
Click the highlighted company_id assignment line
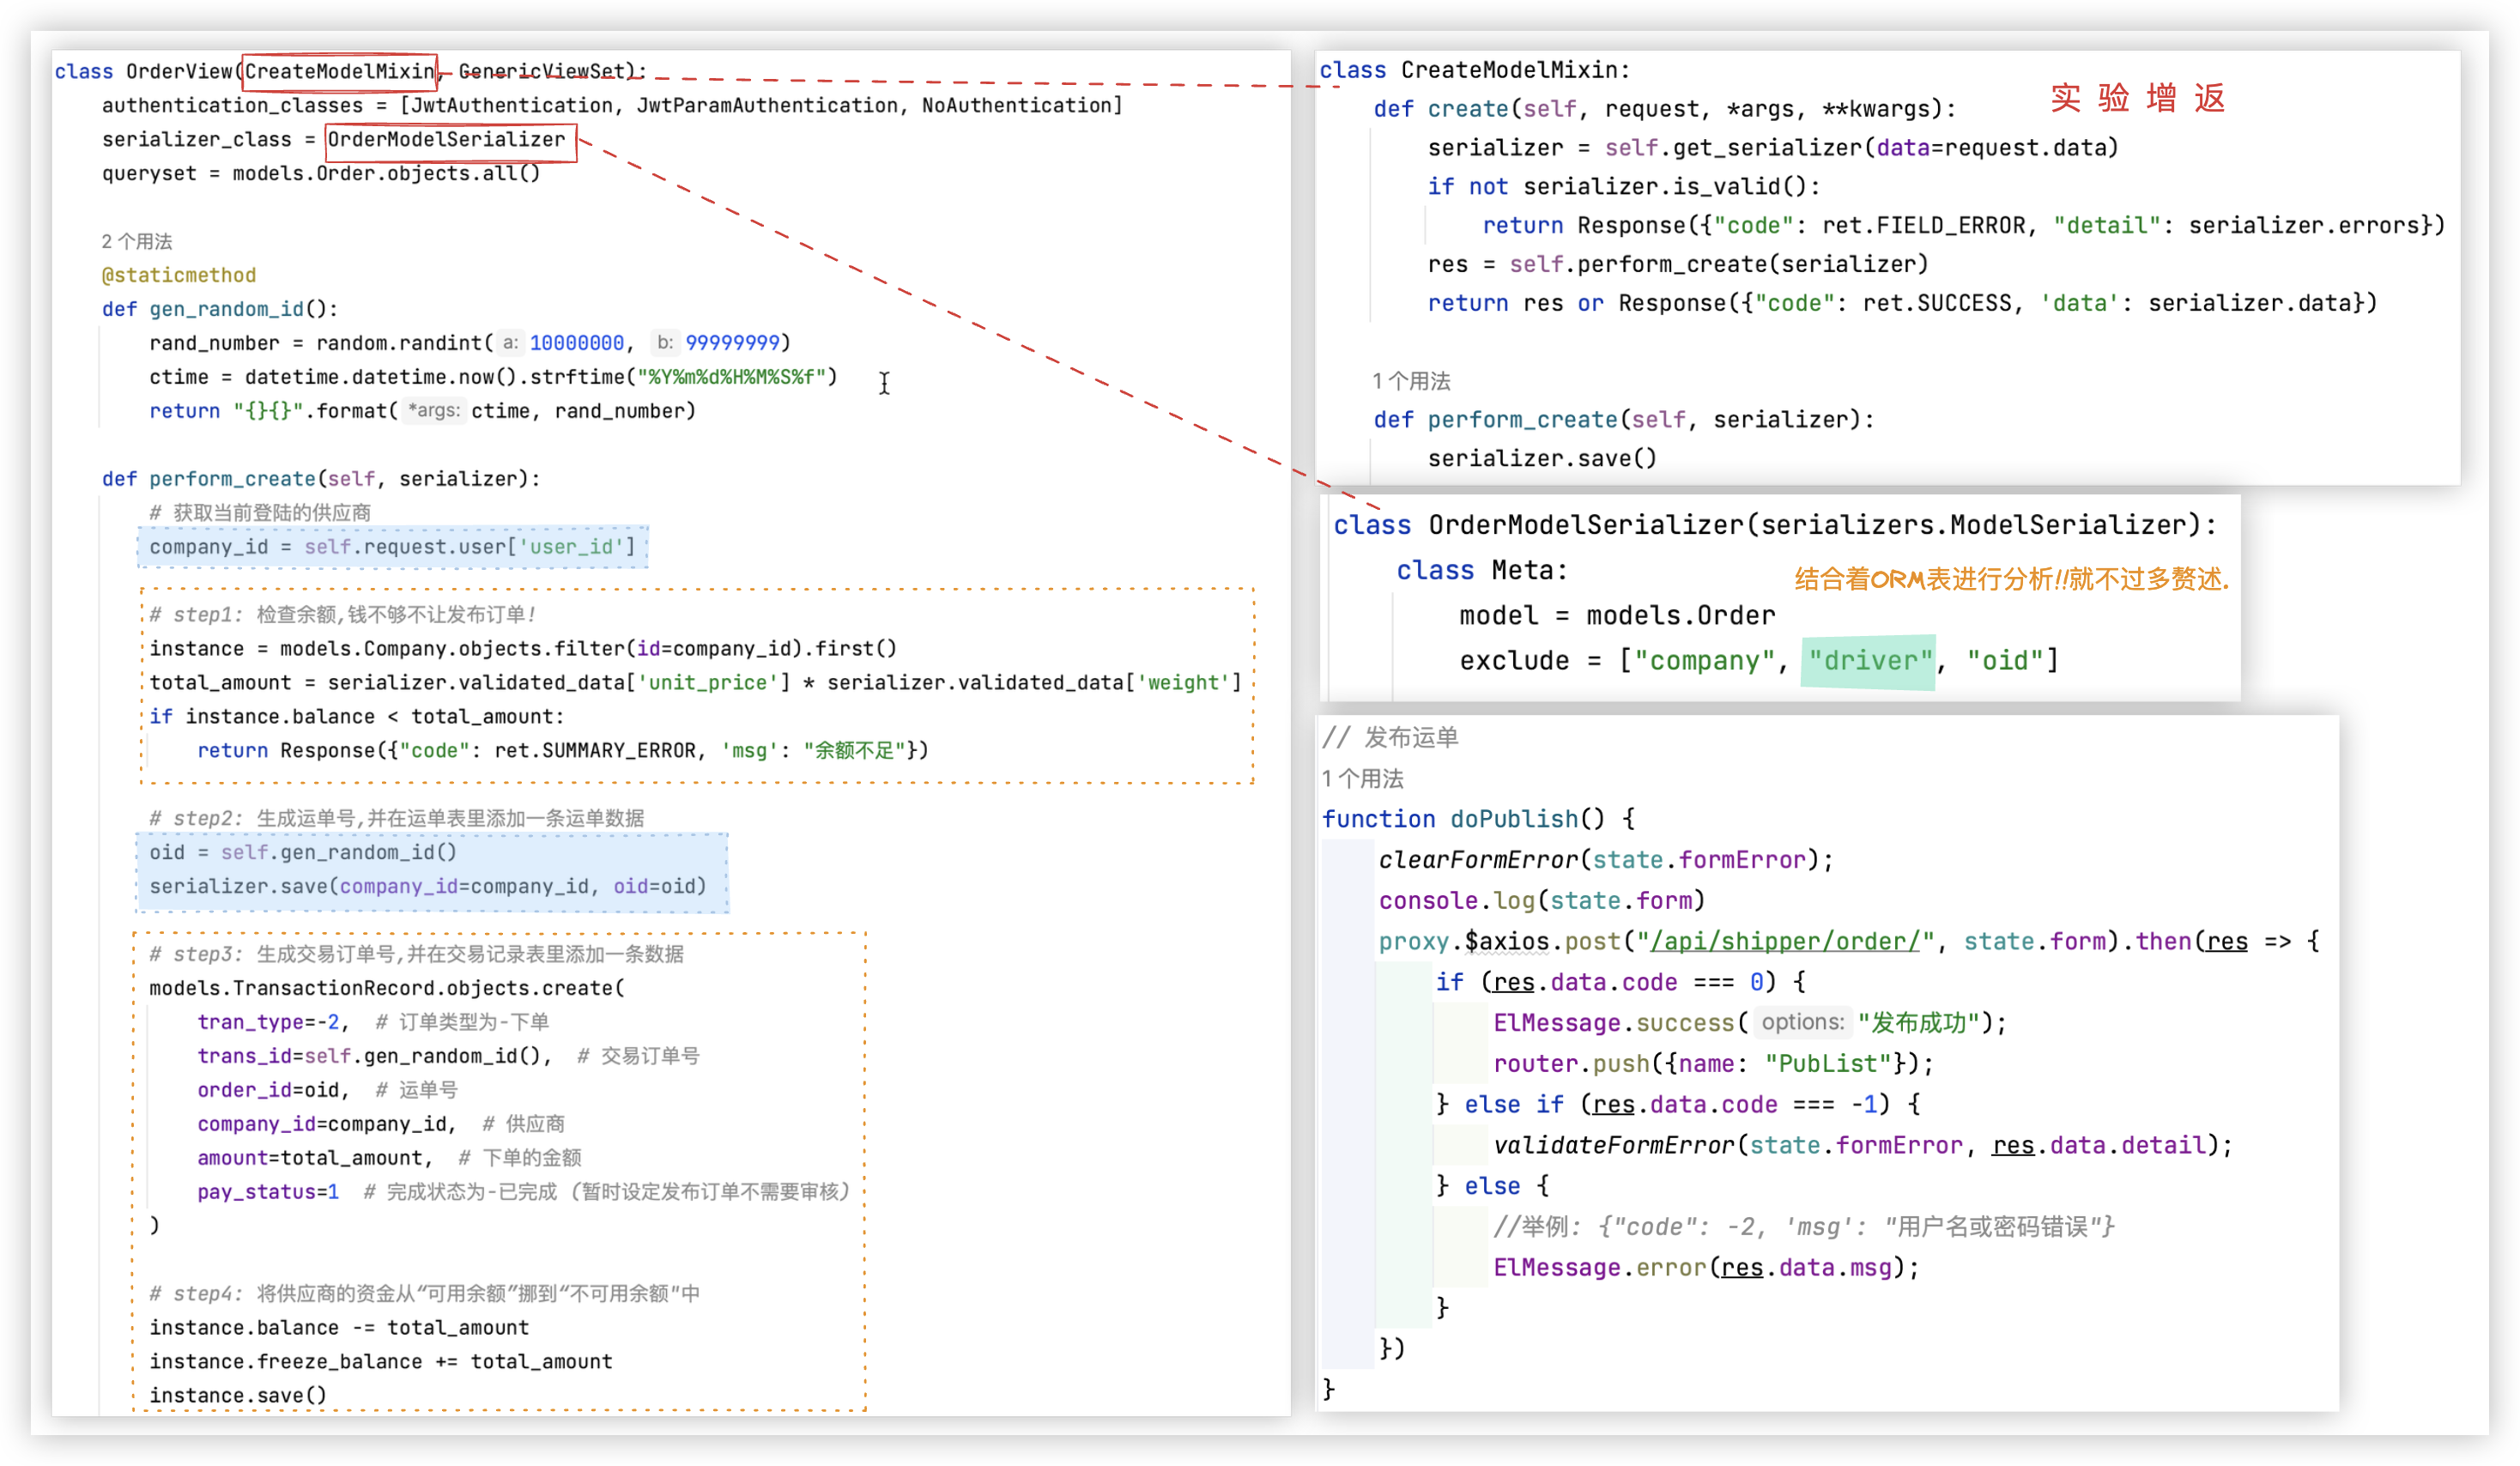tap(392, 547)
